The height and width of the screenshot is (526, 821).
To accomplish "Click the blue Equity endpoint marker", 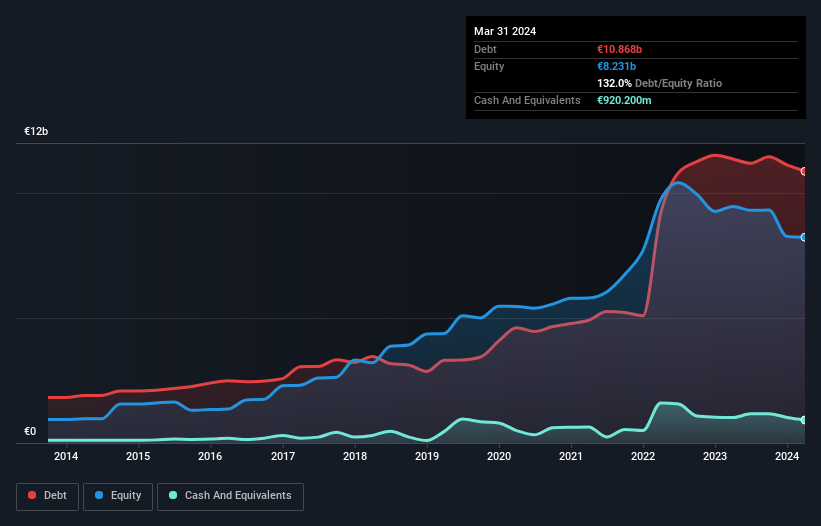I will pyautogui.click(x=804, y=238).
